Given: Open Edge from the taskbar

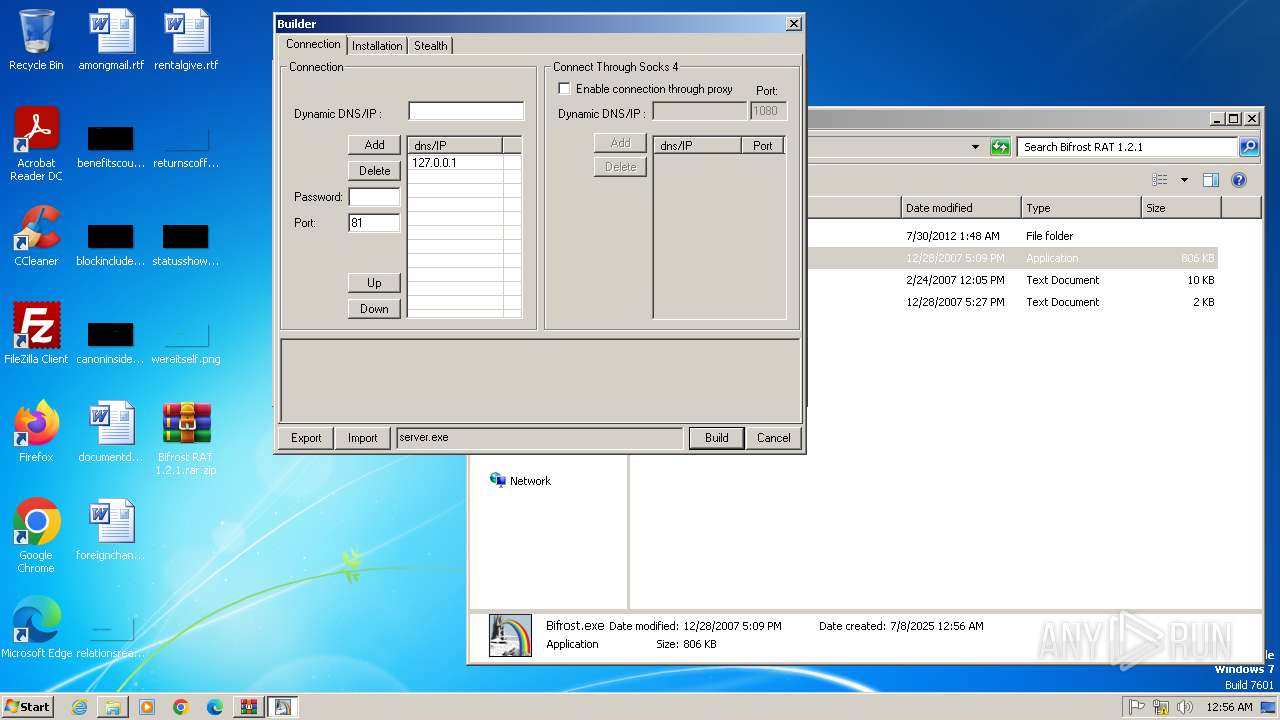Looking at the screenshot, I should [x=215, y=707].
